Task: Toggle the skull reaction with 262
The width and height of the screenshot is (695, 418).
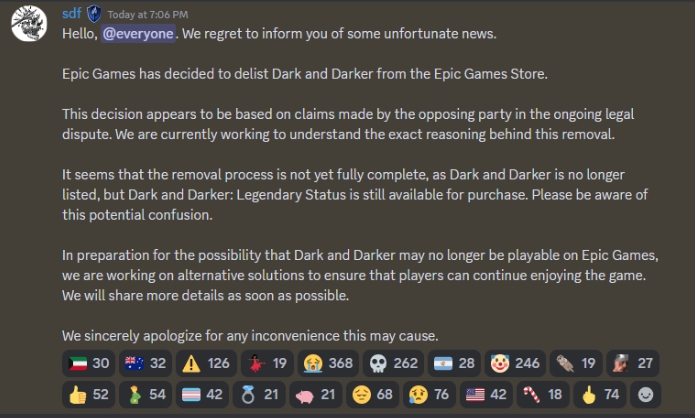Action: click(393, 363)
